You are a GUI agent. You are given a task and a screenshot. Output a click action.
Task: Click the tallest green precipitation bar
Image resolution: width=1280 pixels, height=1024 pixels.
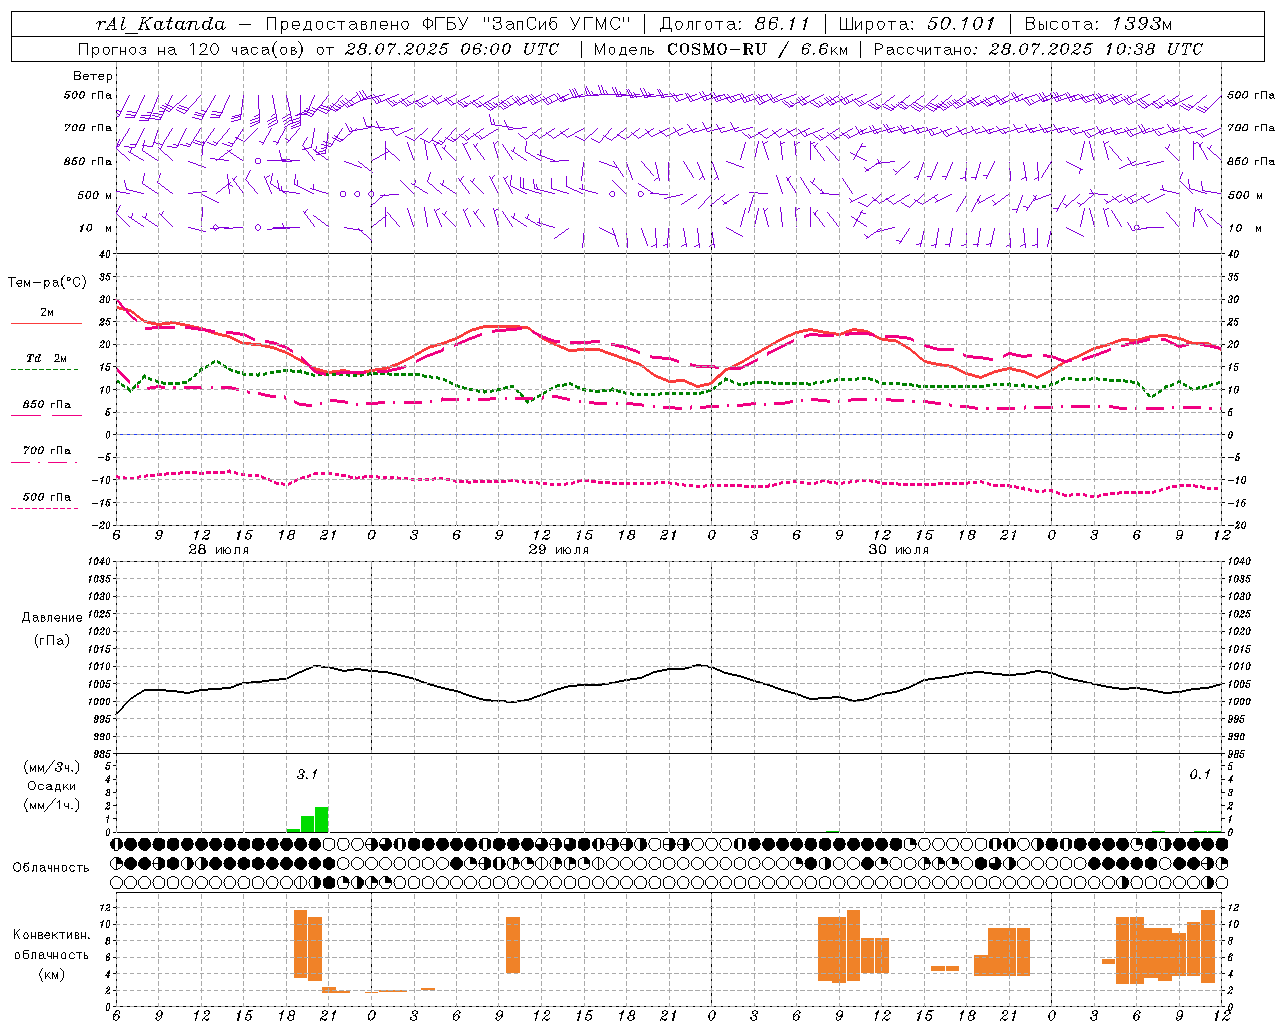(x=322, y=819)
